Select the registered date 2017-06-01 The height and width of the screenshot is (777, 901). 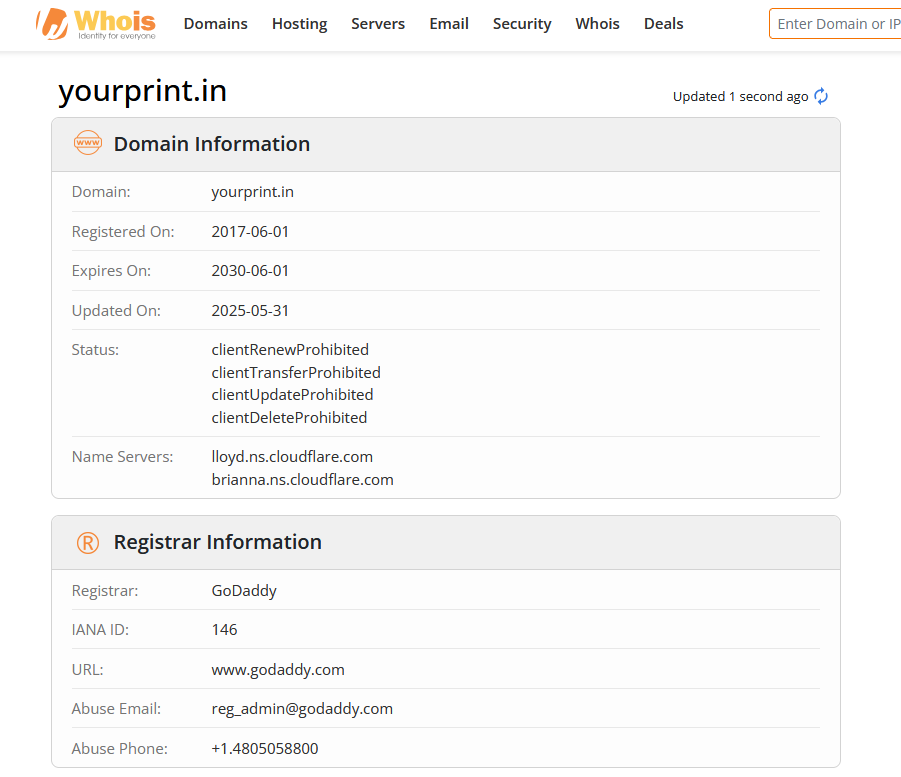[250, 232]
